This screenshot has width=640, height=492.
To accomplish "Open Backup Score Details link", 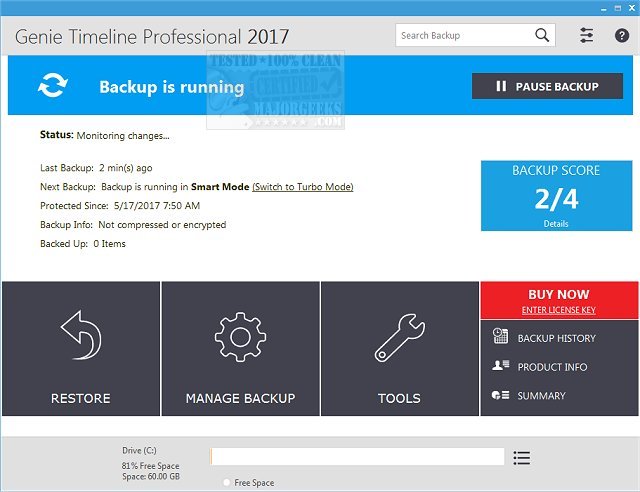I will click(x=556, y=224).
